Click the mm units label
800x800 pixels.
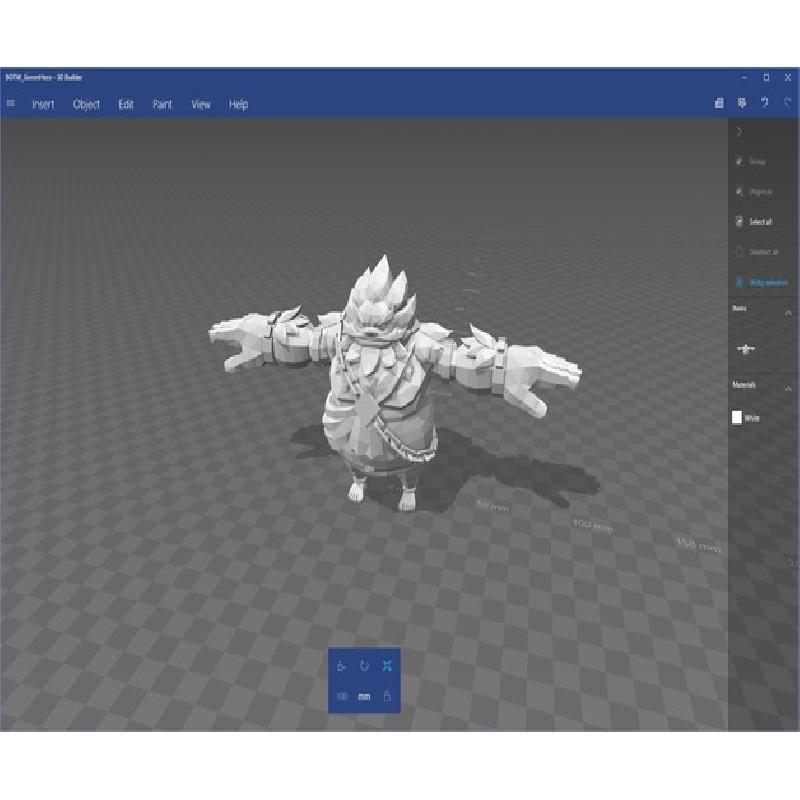coord(364,696)
